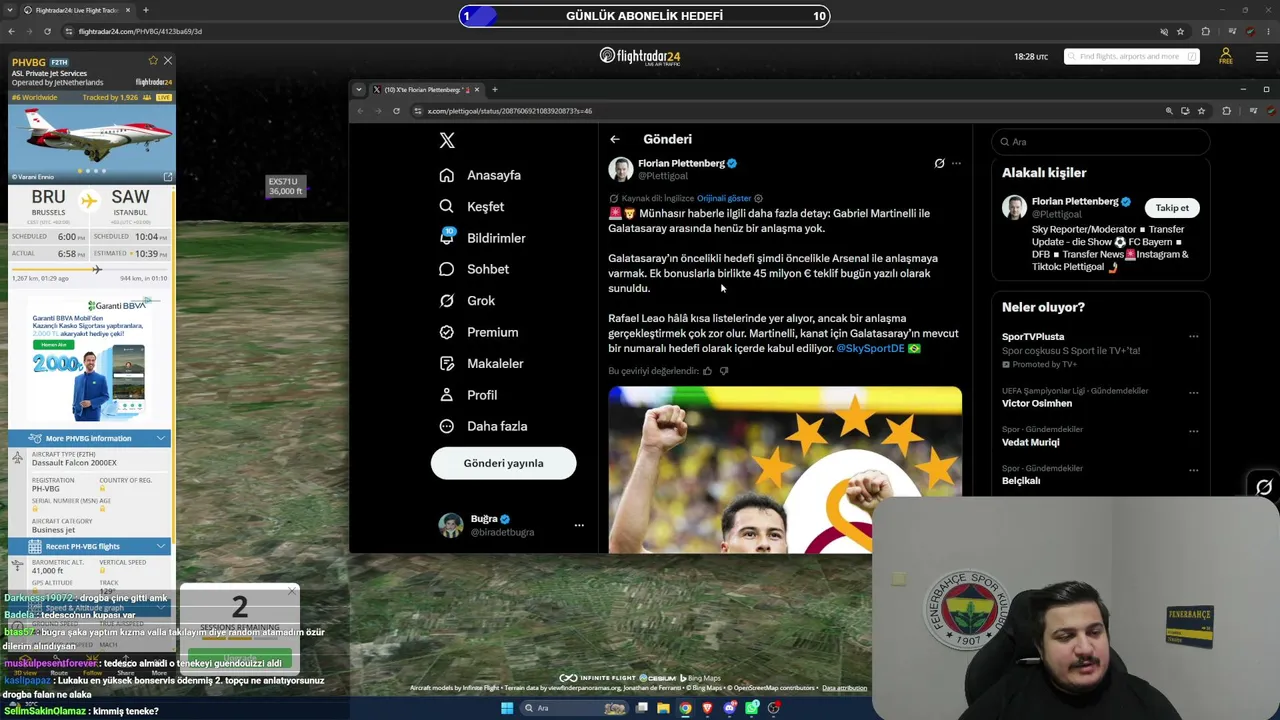Image resolution: width=1280 pixels, height=720 pixels.
Task: Click the Find flights, airports search box
Action: point(1131,56)
